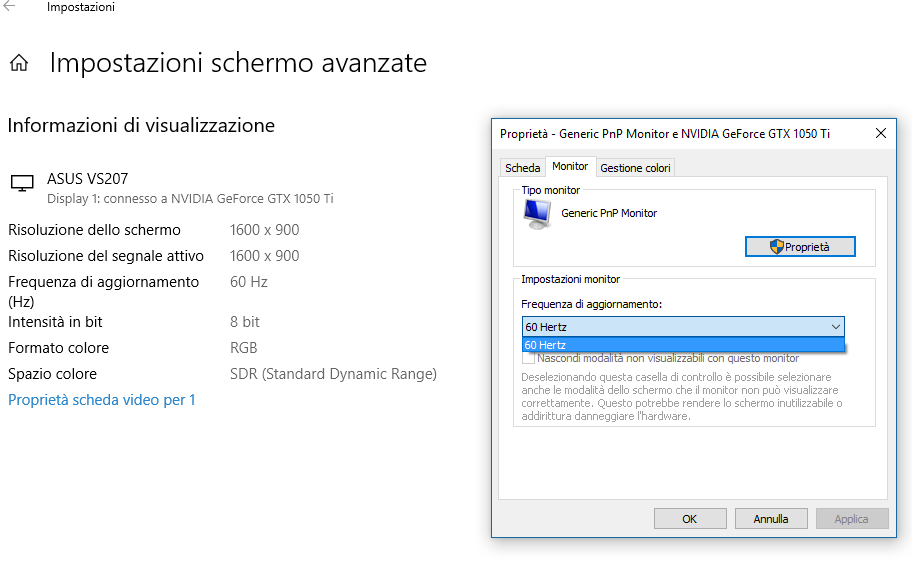Toggle Nascondi modalità non visualizzabili checkbox
This screenshot has height=565, width=912.
528,358
